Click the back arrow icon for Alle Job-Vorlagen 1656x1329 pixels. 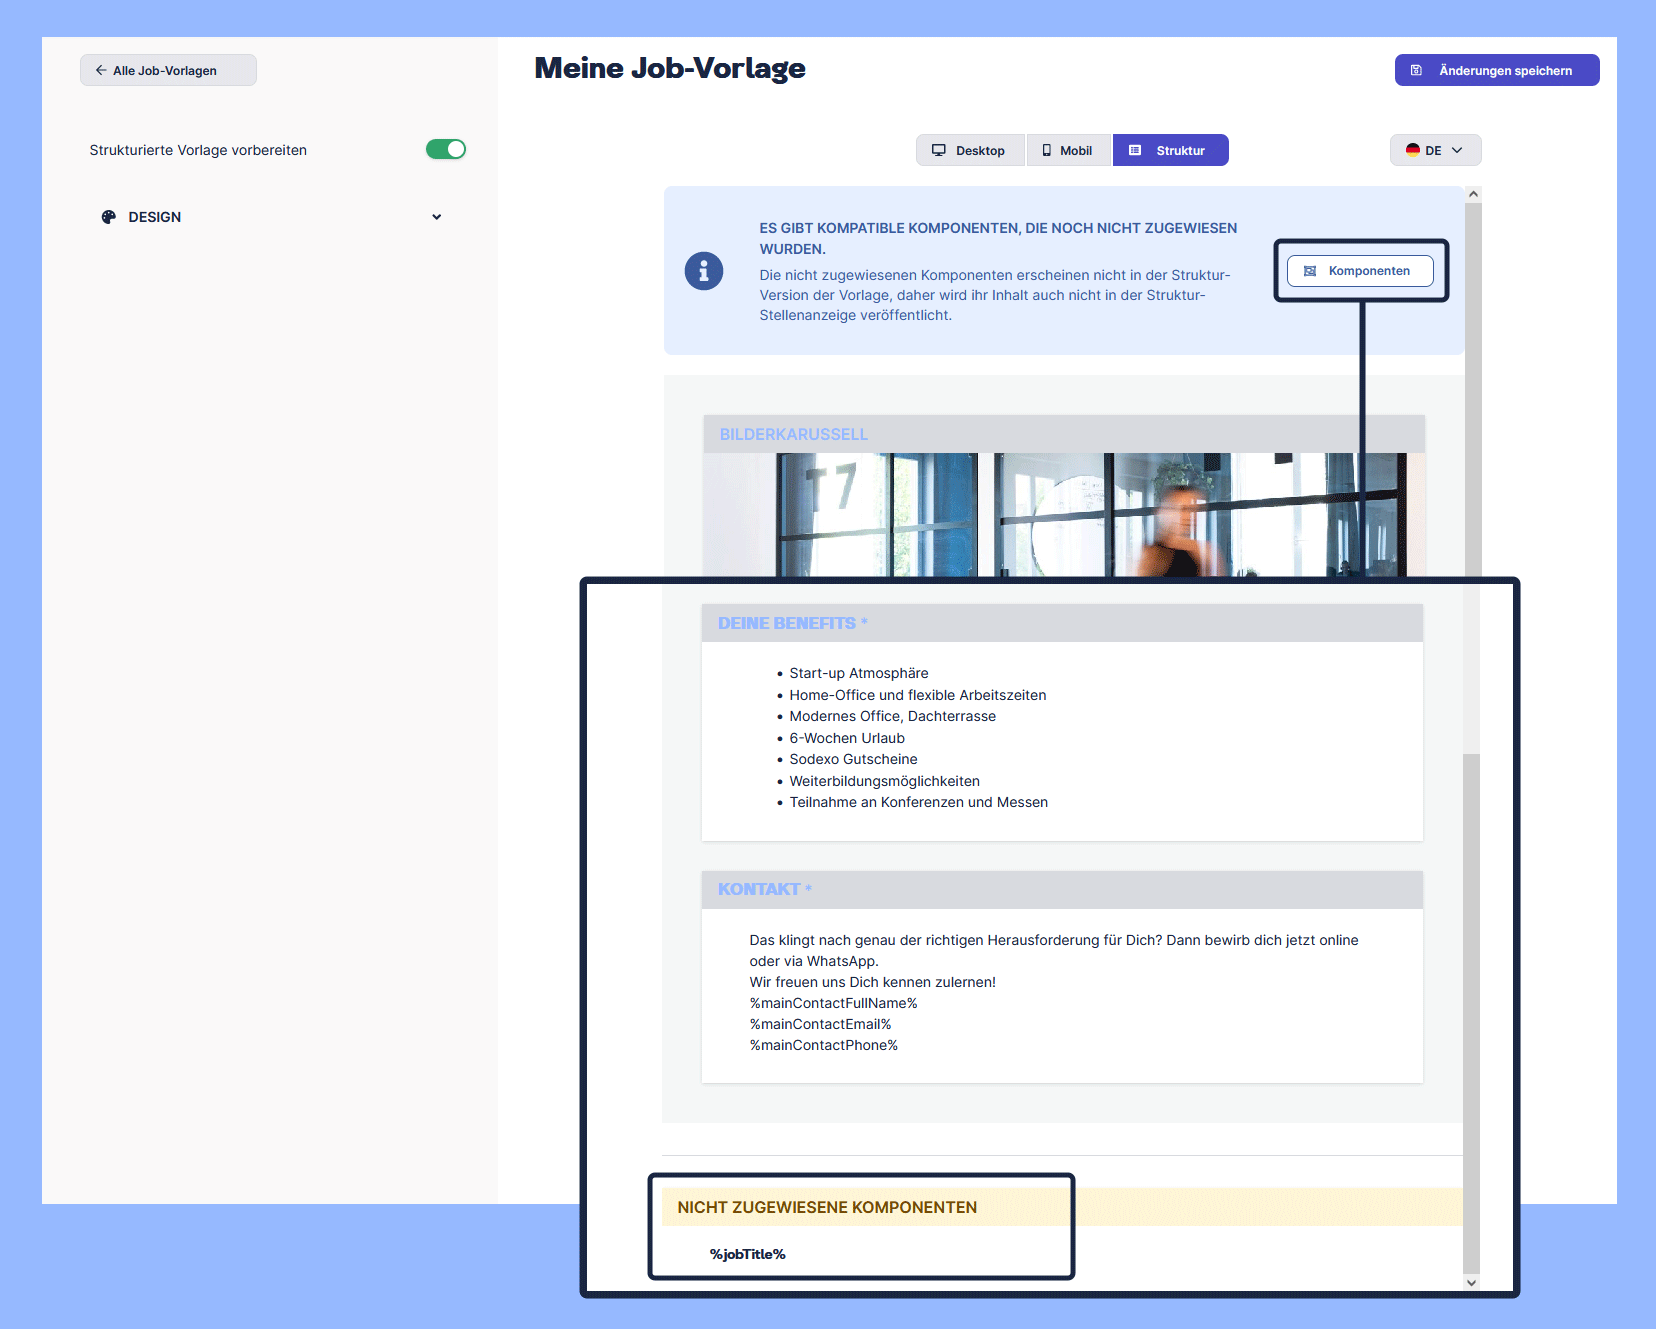(100, 71)
